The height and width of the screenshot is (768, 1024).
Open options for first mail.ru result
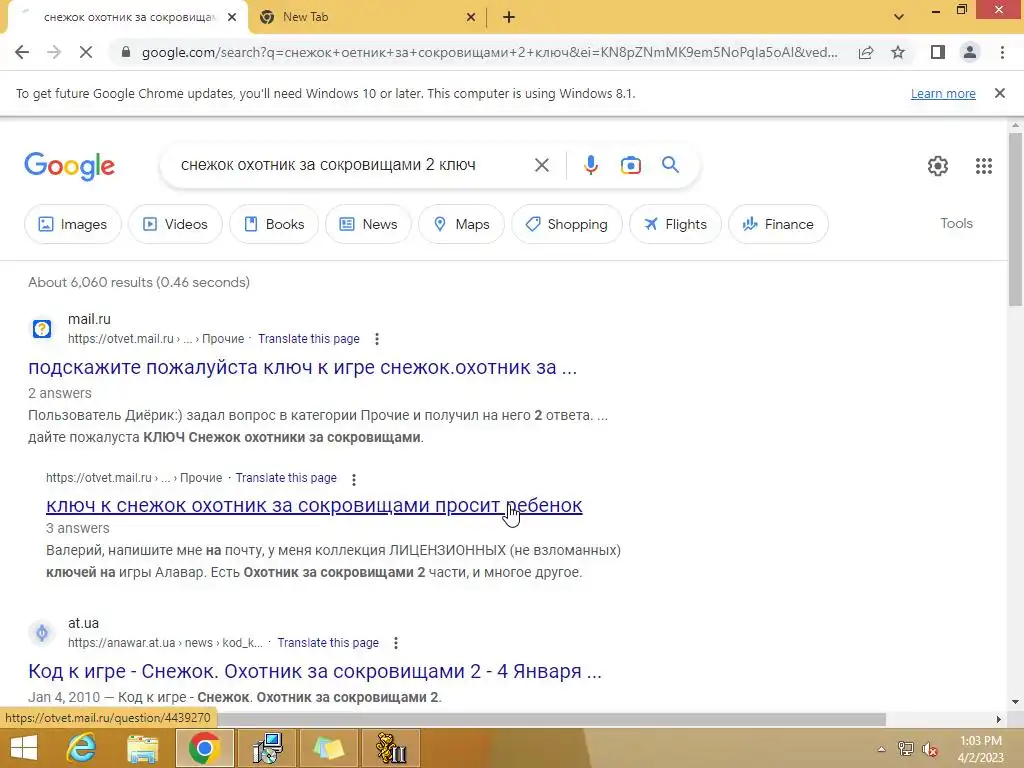377,339
